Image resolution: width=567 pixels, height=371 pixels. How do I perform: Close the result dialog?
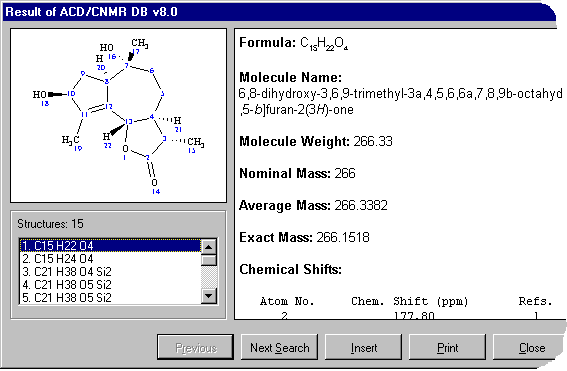click(529, 347)
